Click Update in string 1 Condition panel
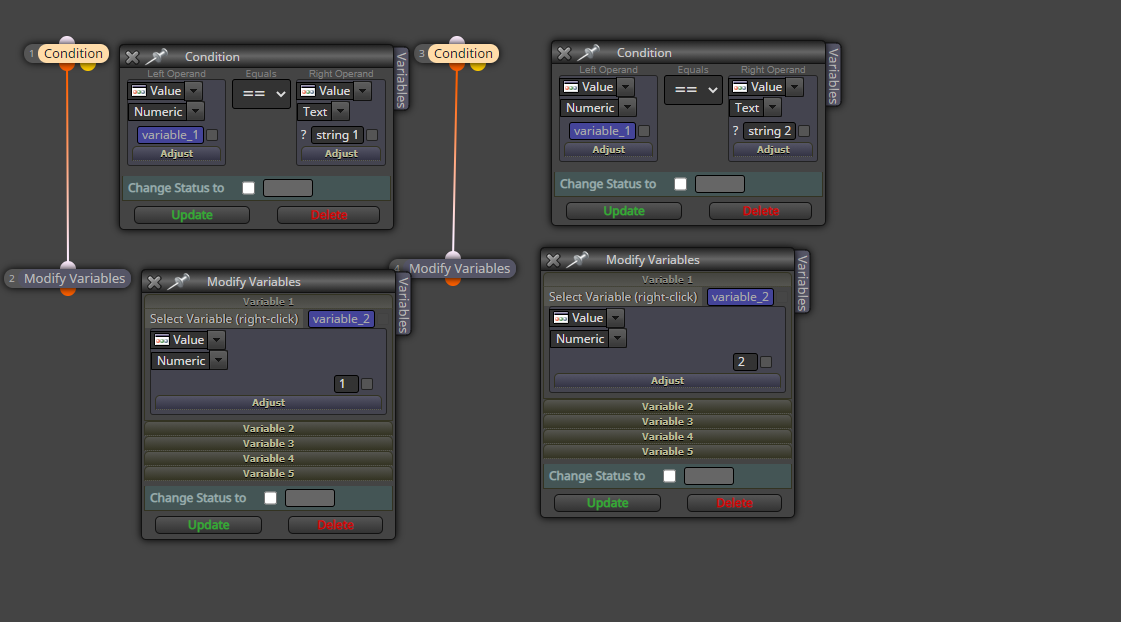Viewport: 1121px width, 622px height. point(192,215)
